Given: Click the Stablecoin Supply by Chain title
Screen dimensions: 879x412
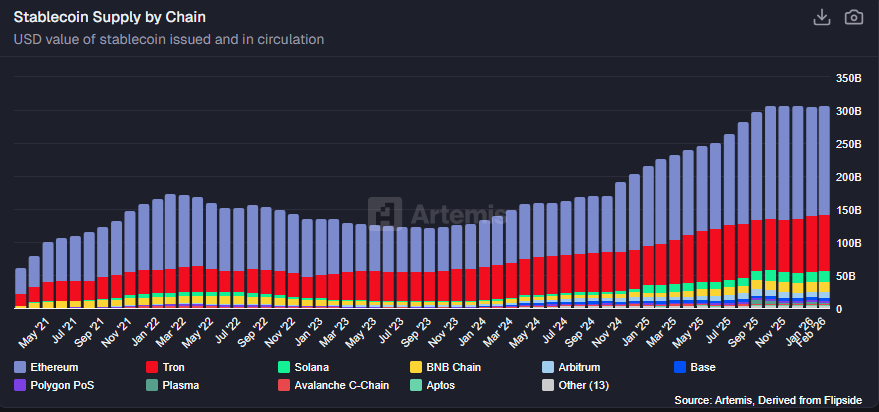Looking at the screenshot, I should point(111,17).
